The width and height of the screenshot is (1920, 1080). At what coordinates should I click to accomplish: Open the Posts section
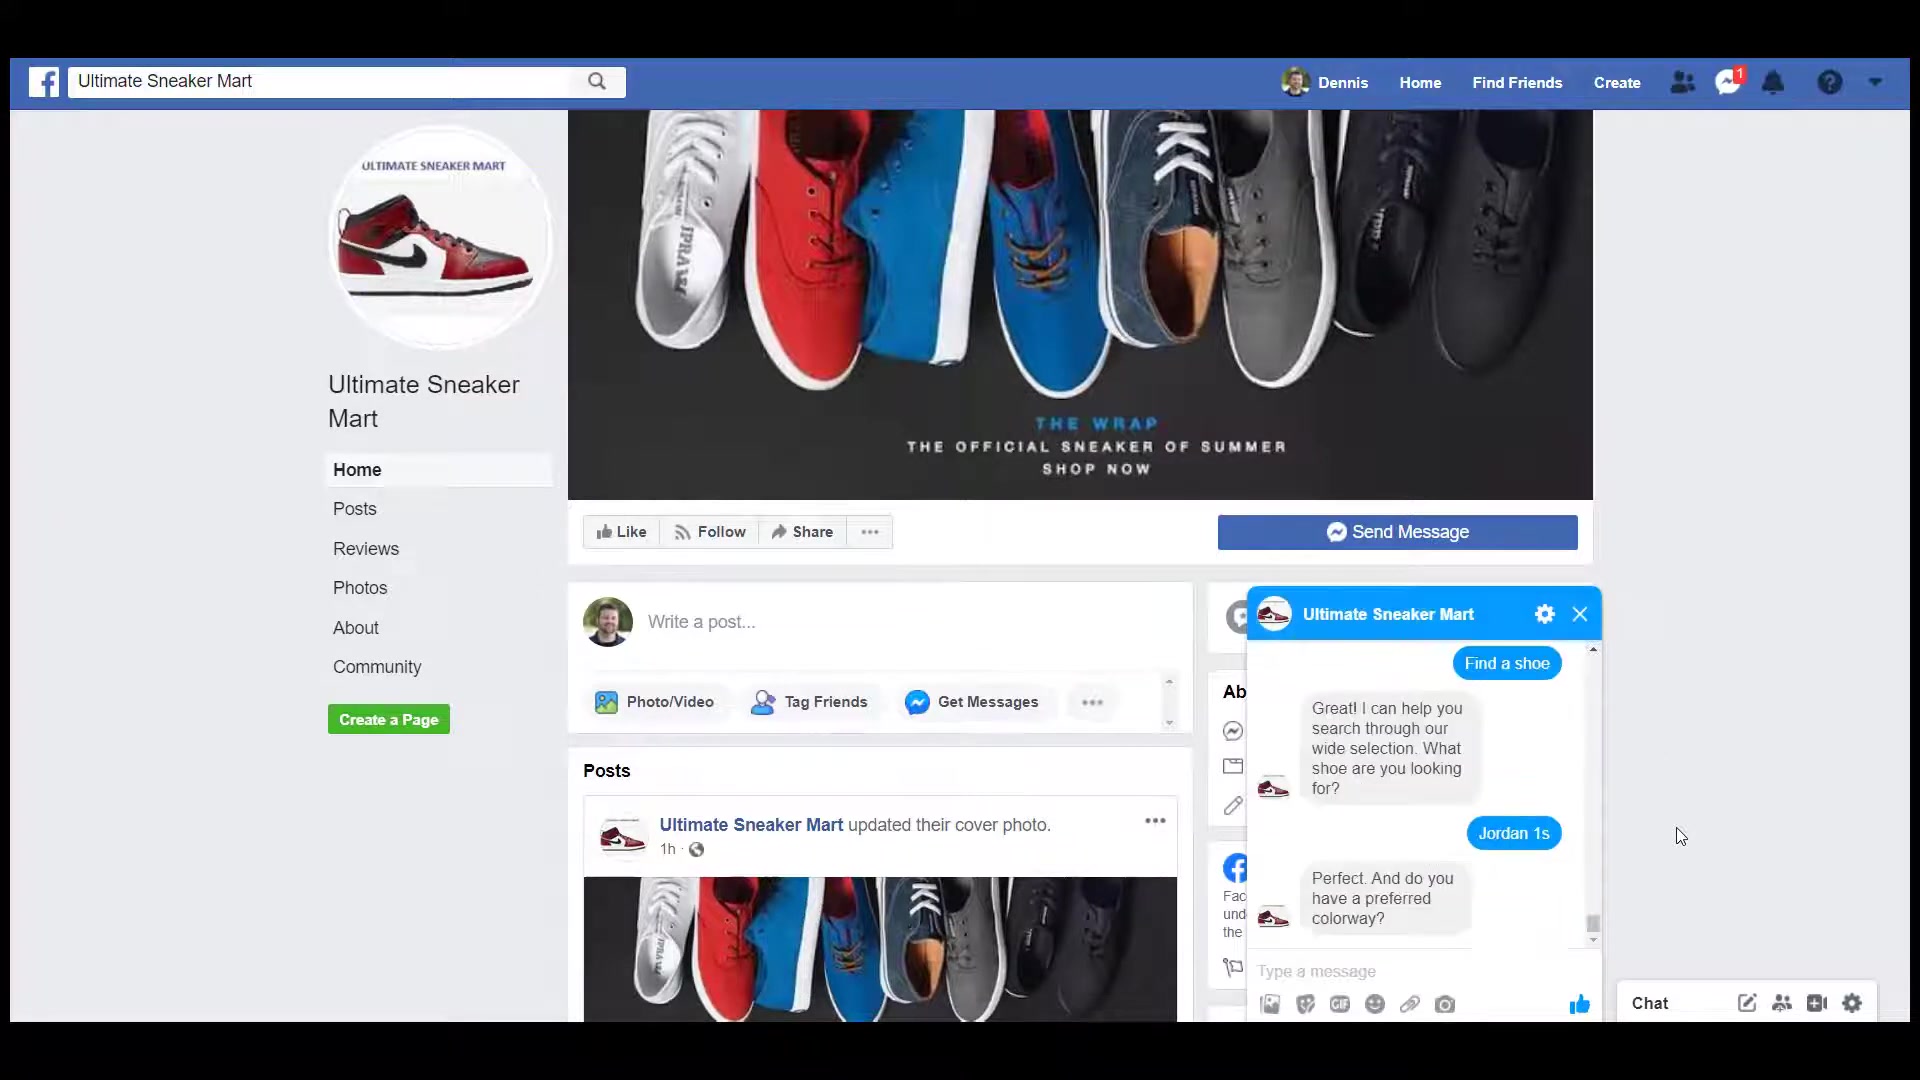pos(355,509)
